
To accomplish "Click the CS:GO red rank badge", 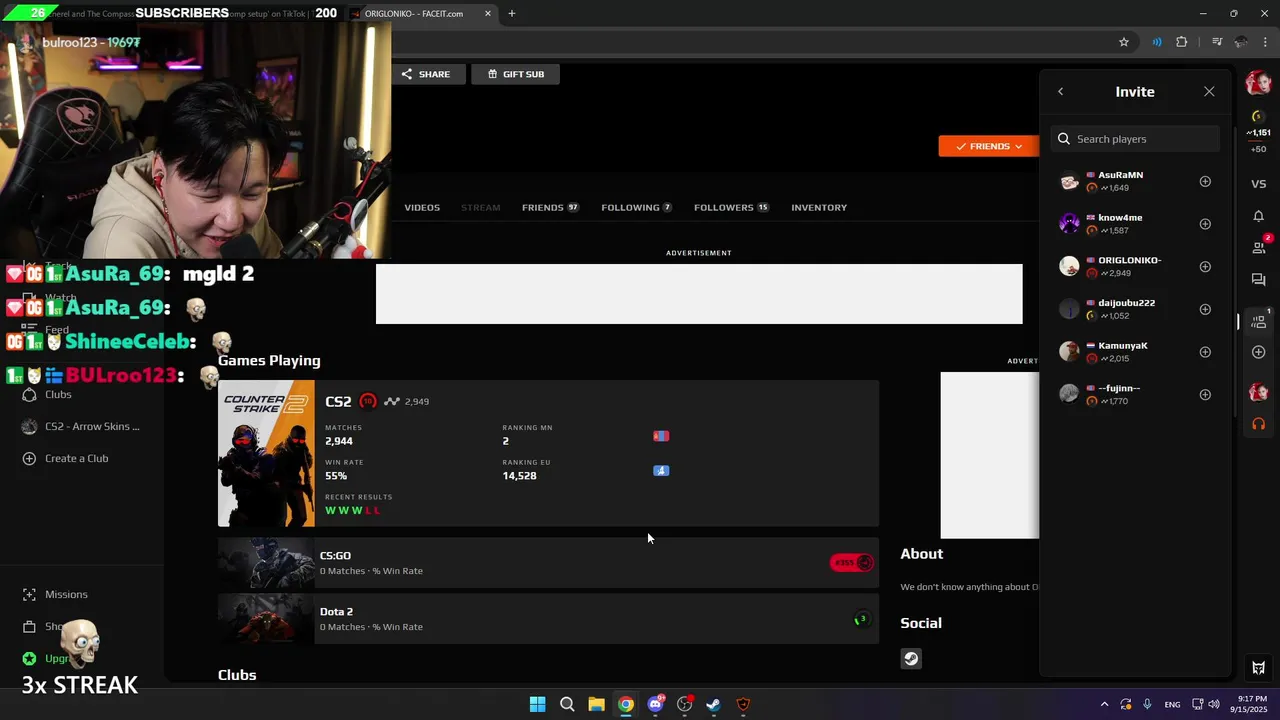I will tap(852, 563).
